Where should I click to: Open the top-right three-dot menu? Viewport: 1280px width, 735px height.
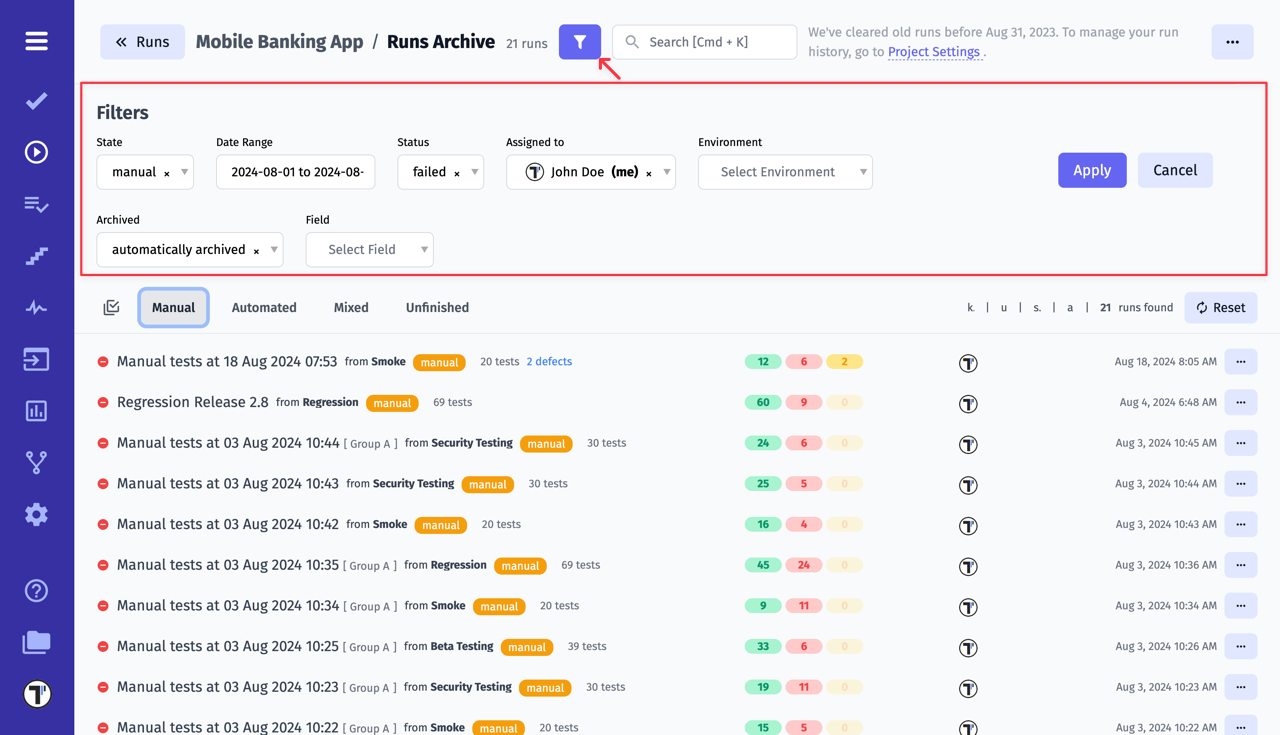[x=1232, y=42]
